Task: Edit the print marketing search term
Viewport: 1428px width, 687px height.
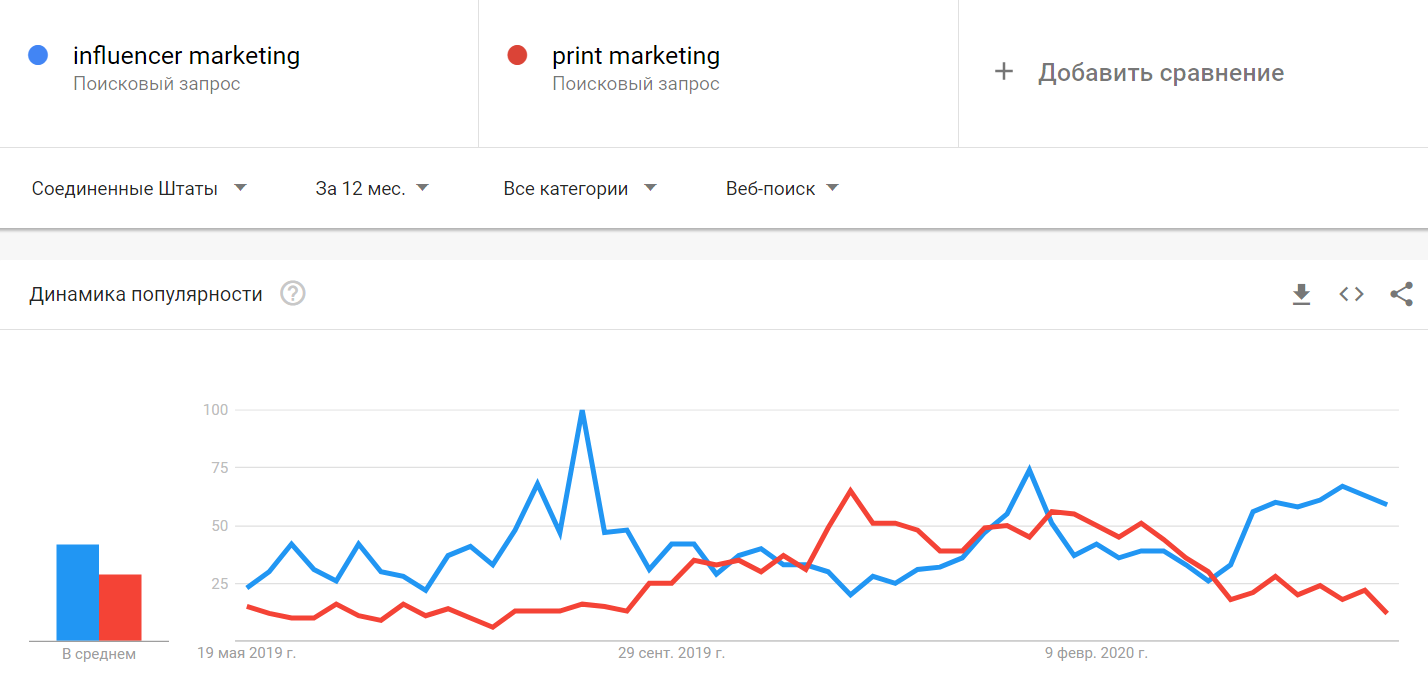Action: [x=636, y=56]
